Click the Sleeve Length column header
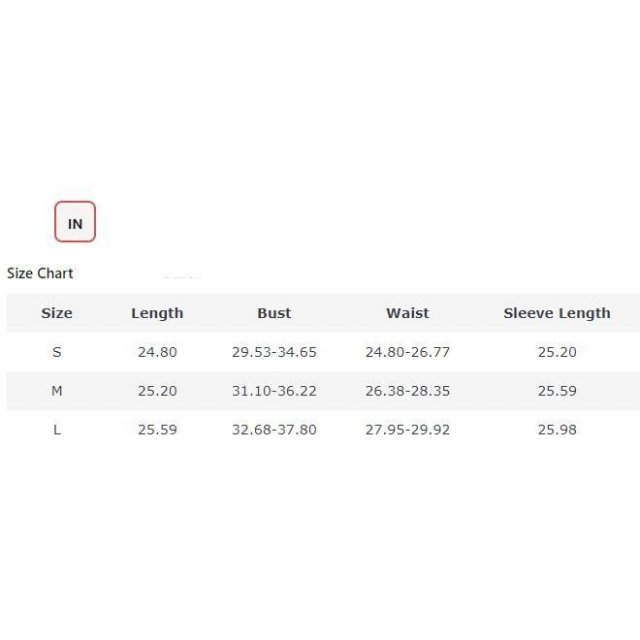 click(556, 313)
